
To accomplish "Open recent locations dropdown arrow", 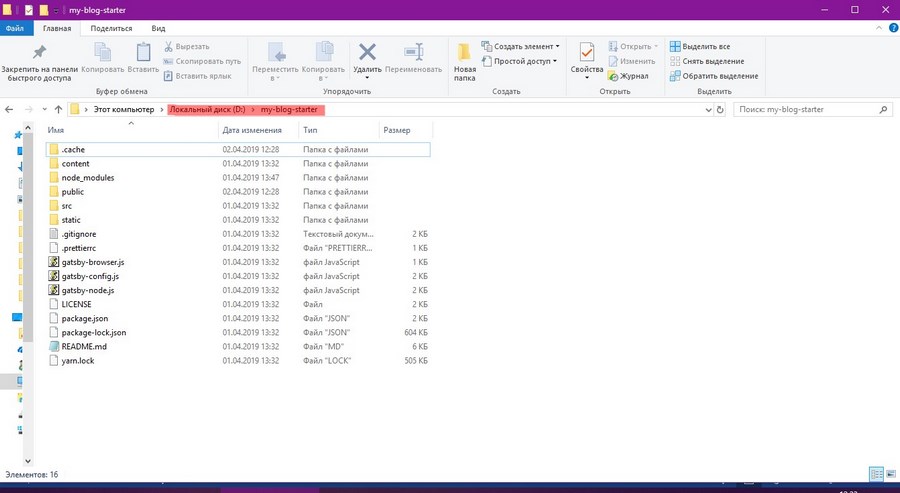I will click(45, 109).
